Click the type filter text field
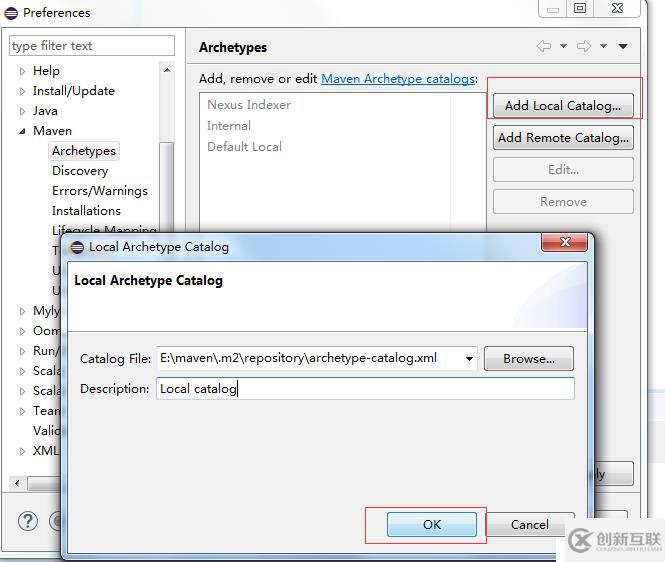This screenshot has width=665, height=562. click(92, 46)
